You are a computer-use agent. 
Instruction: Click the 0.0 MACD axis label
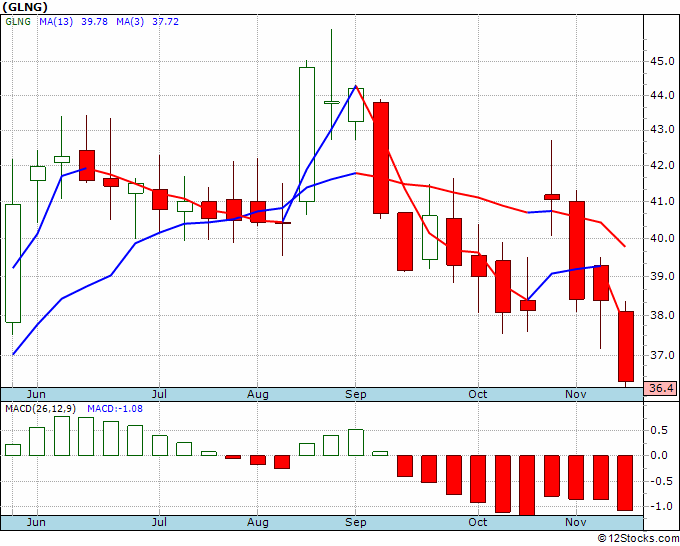pyautogui.click(x=659, y=455)
